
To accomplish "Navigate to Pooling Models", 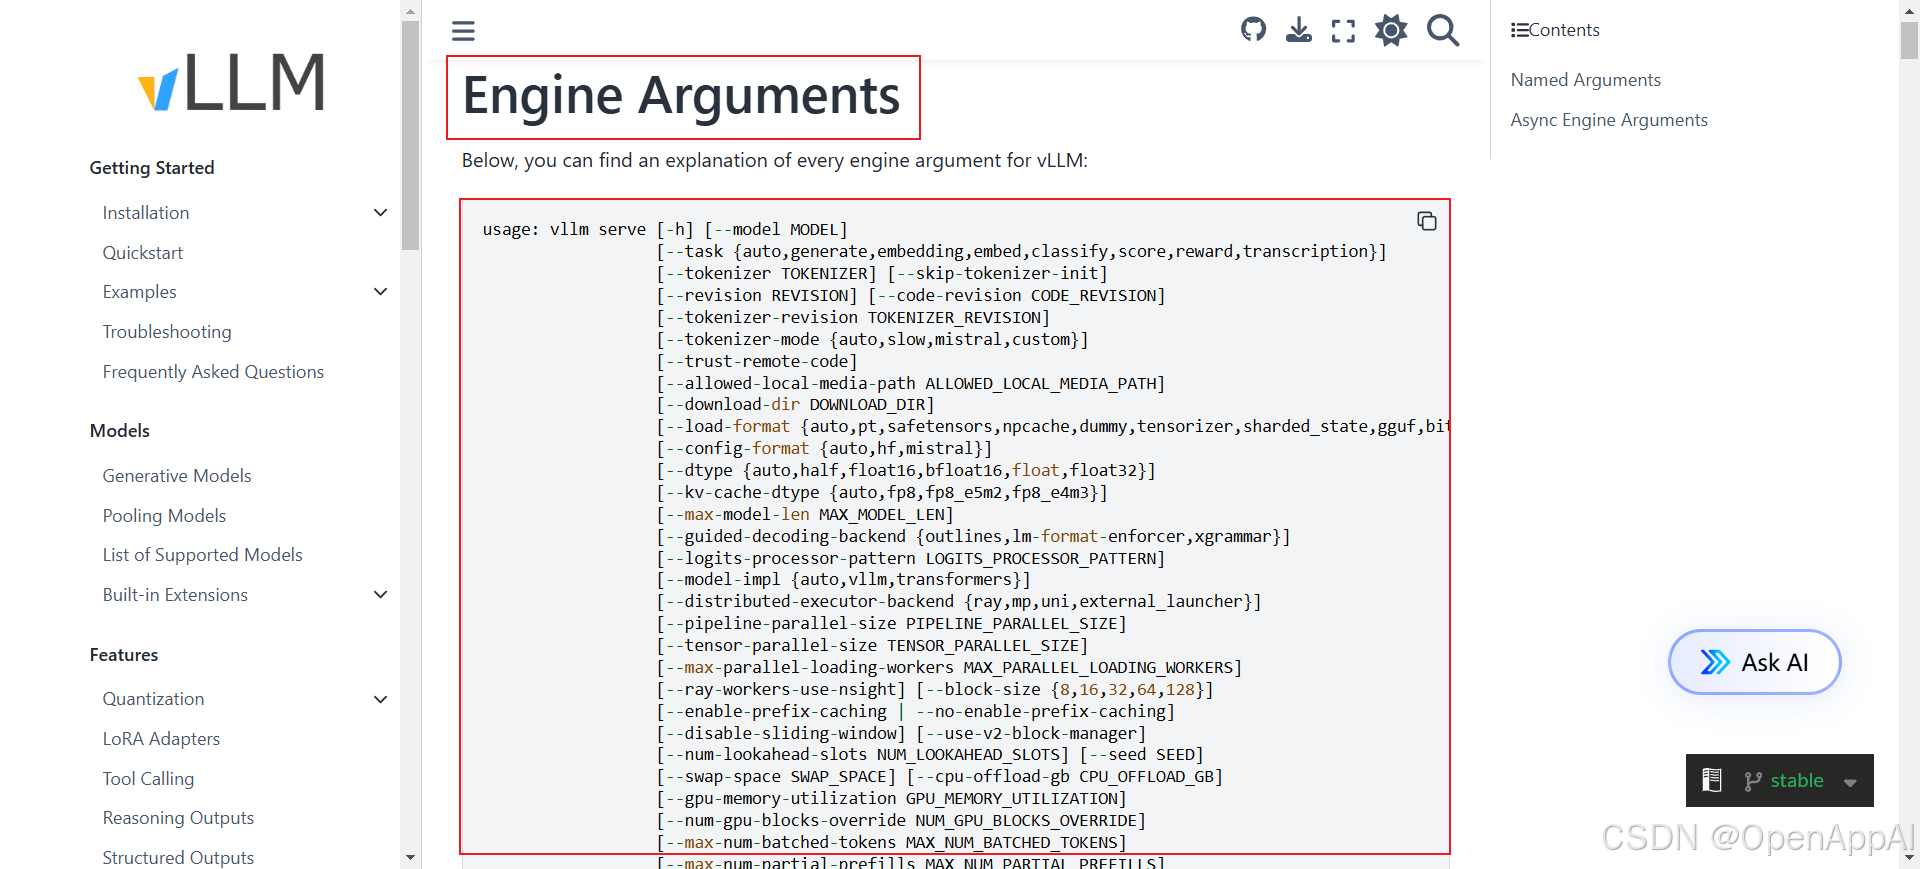I will pos(164,516).
